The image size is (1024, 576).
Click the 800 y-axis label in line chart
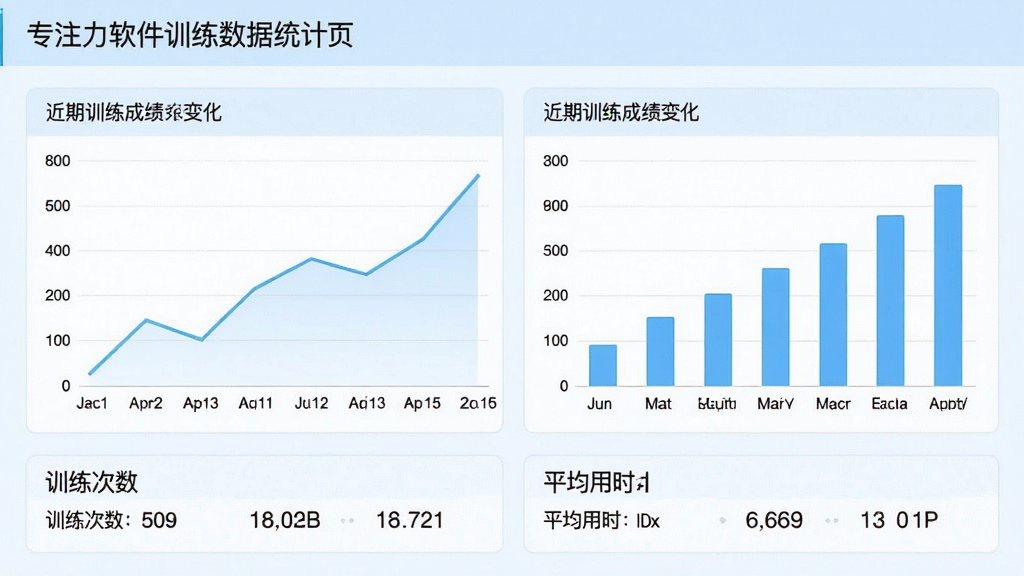57,161
